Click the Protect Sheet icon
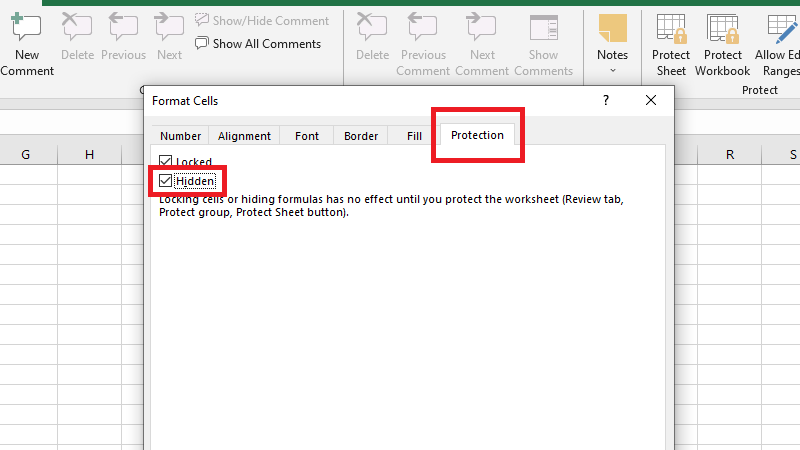This screenshot has height=450, width=800. pos(672,28)
